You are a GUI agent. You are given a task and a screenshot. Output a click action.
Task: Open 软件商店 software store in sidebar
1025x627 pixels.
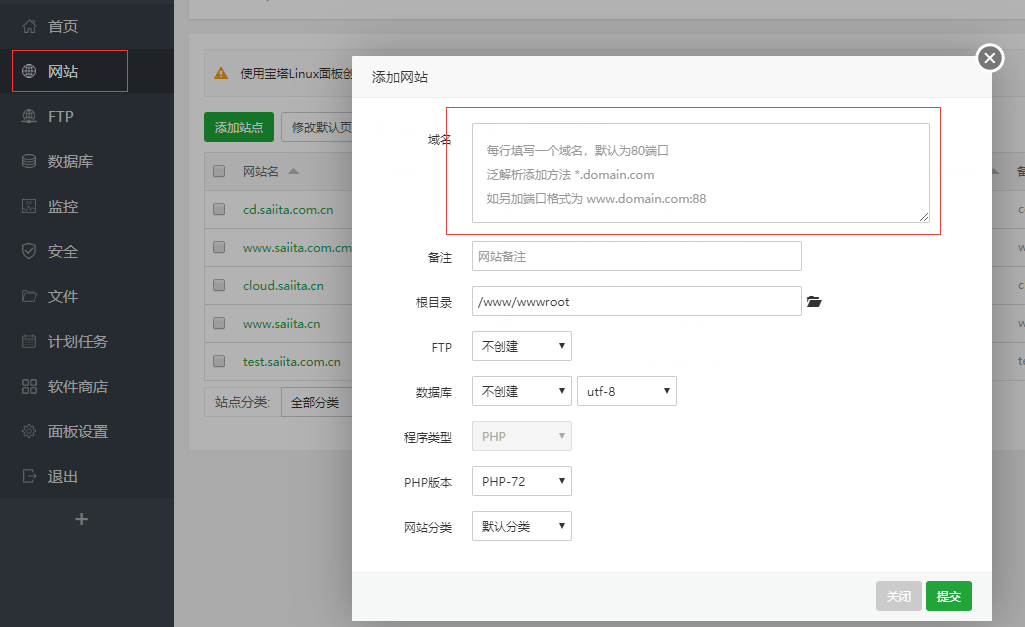click(x=77, y=387)
